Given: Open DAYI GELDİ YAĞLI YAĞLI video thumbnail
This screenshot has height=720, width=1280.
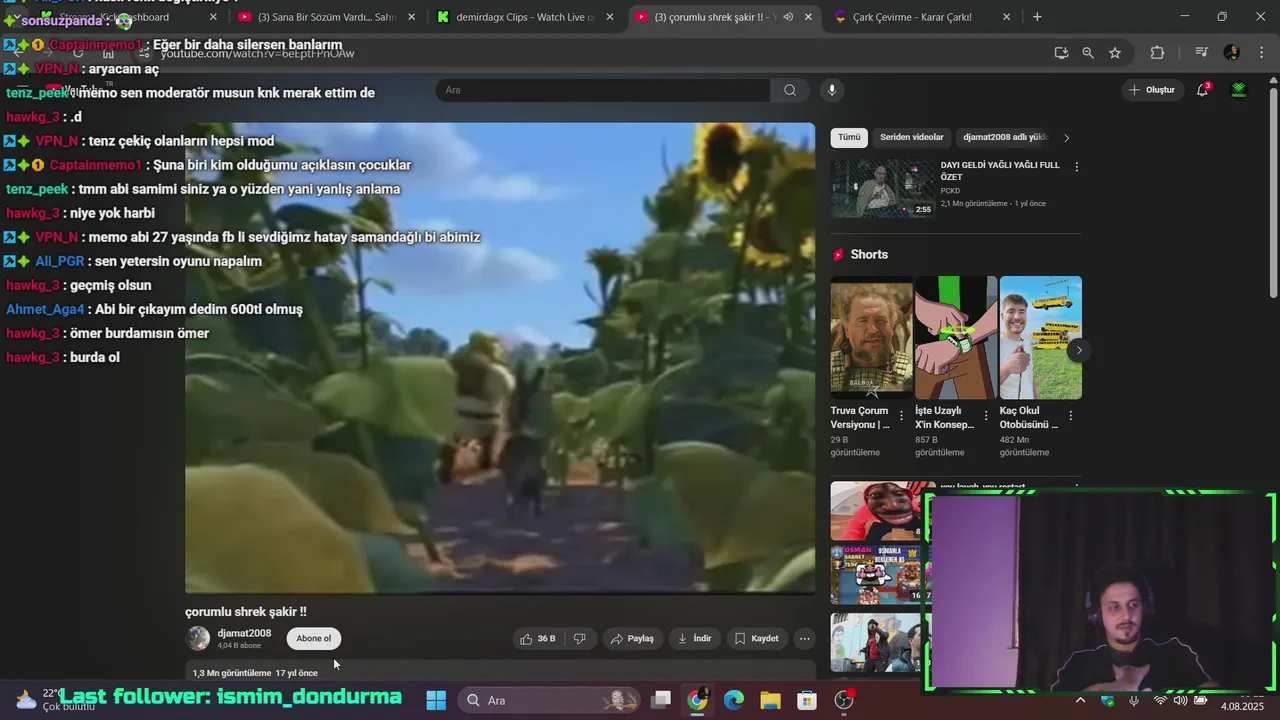Looking at the screenshot, I should coord(883,188).
